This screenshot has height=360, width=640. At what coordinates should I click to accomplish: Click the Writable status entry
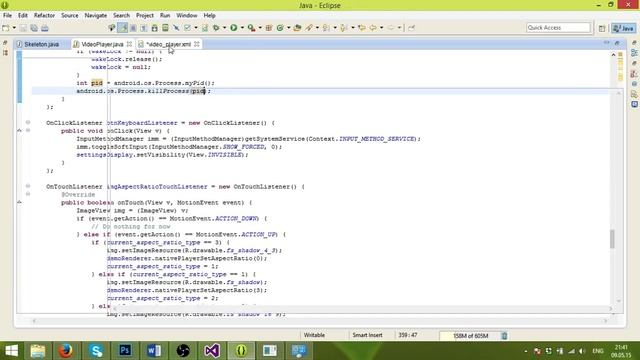(x=314, y=335)
